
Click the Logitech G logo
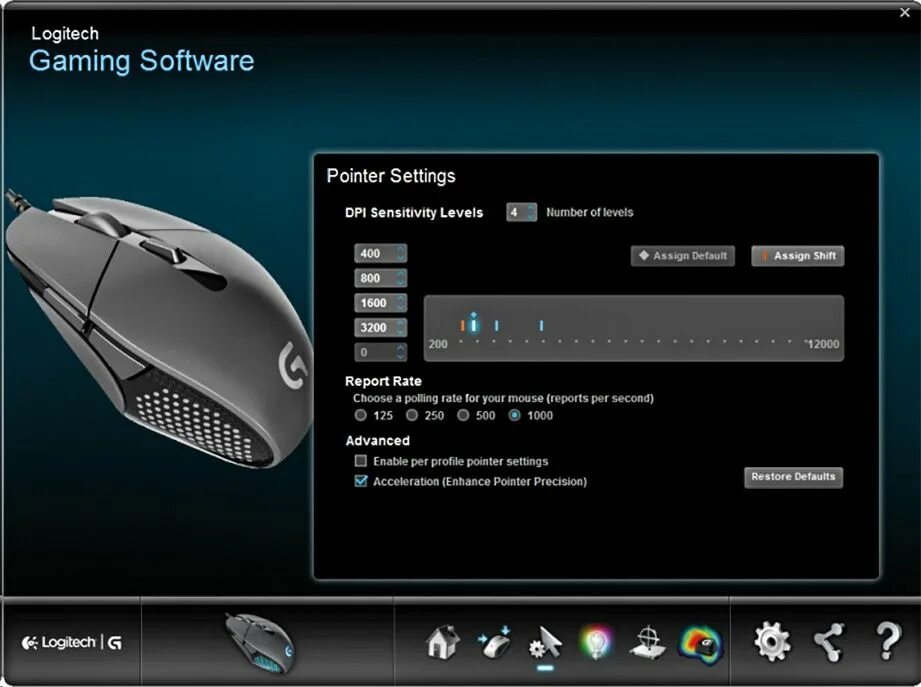72,642
